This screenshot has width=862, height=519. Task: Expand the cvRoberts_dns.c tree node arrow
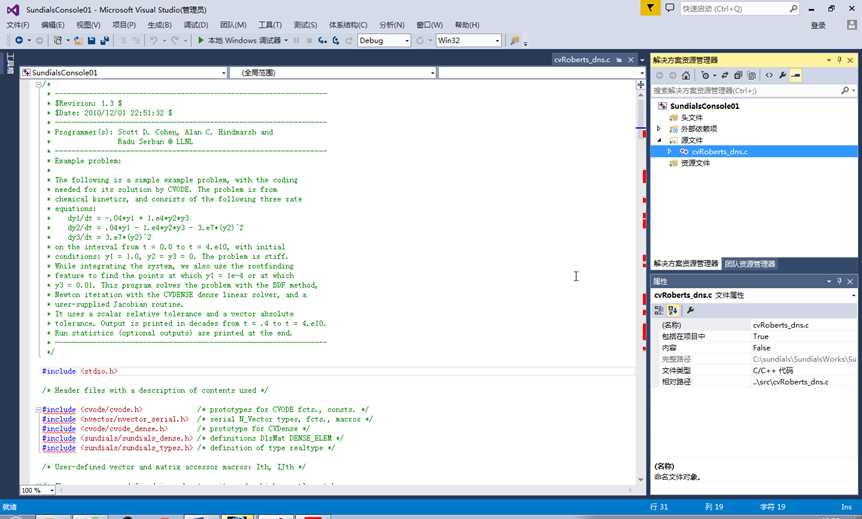point(669,151)
